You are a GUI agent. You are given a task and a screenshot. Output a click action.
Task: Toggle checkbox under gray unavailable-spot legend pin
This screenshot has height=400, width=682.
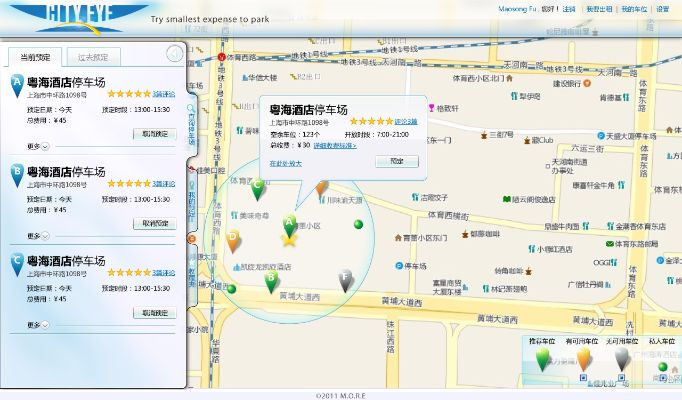click(x=622, y=378)
